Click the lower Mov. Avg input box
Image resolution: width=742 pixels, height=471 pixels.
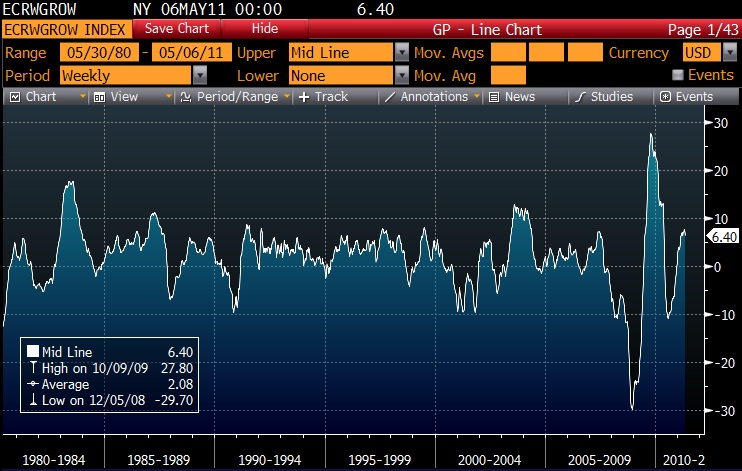click(508, 75)
